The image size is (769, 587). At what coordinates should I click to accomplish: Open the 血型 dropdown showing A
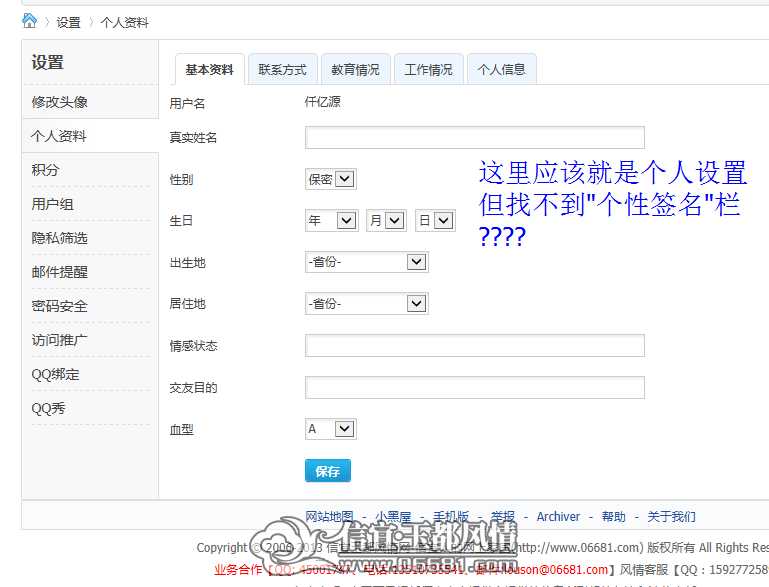(330, 429)
